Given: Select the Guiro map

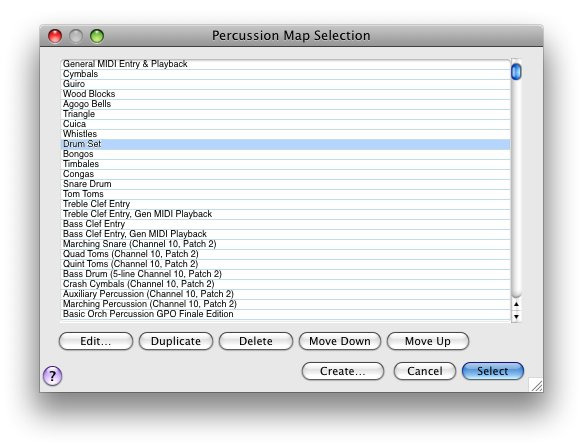Looking at the screenshot, I should 286,84.
